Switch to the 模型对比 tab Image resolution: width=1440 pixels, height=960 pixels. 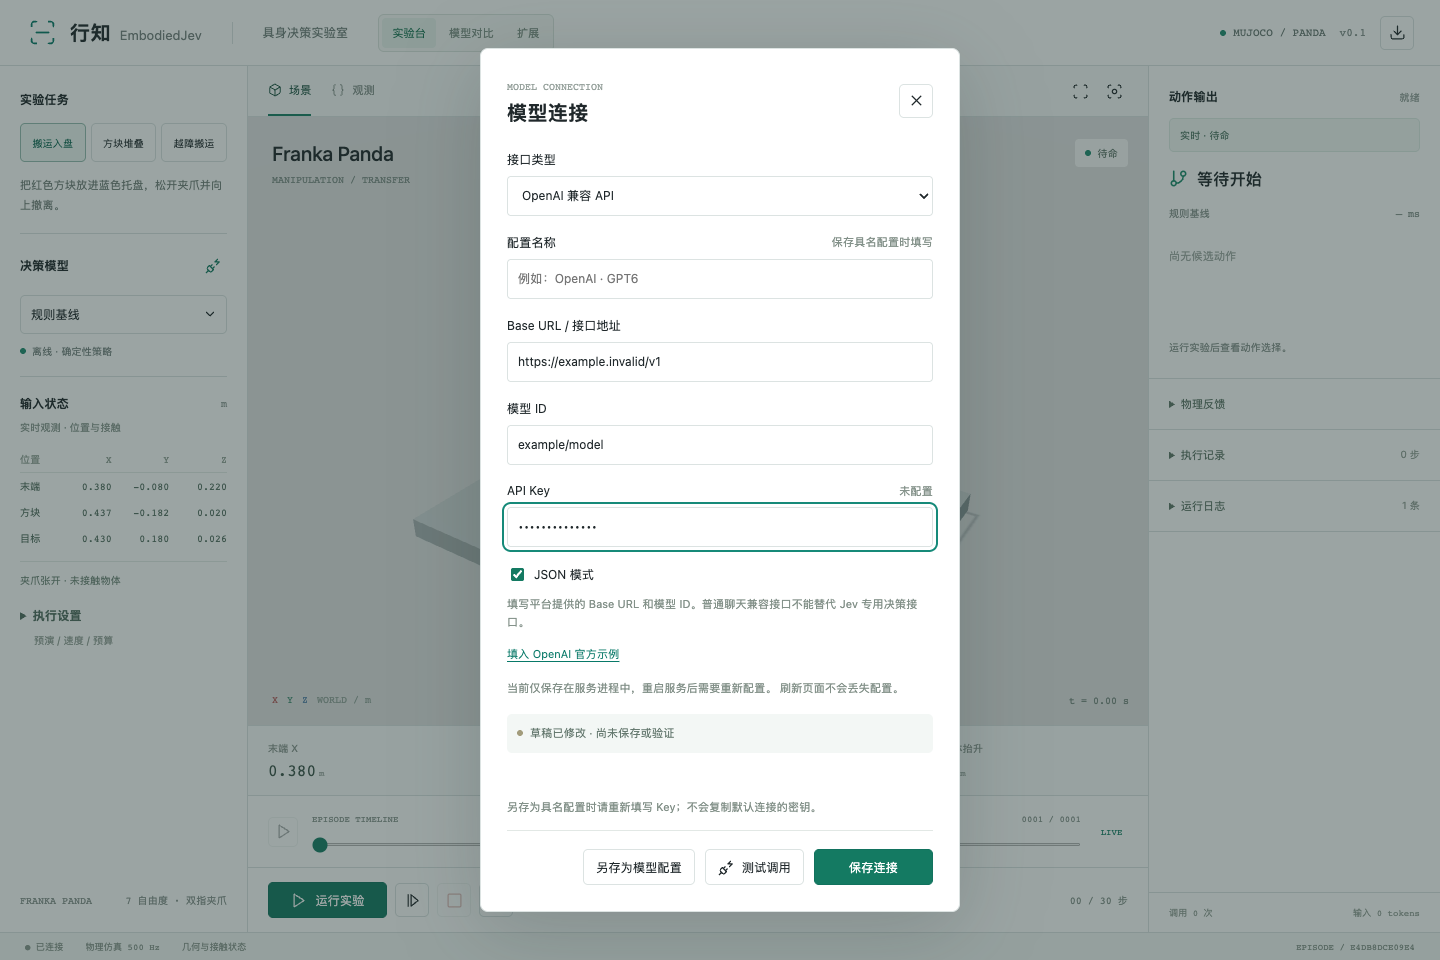pos(471,33)
